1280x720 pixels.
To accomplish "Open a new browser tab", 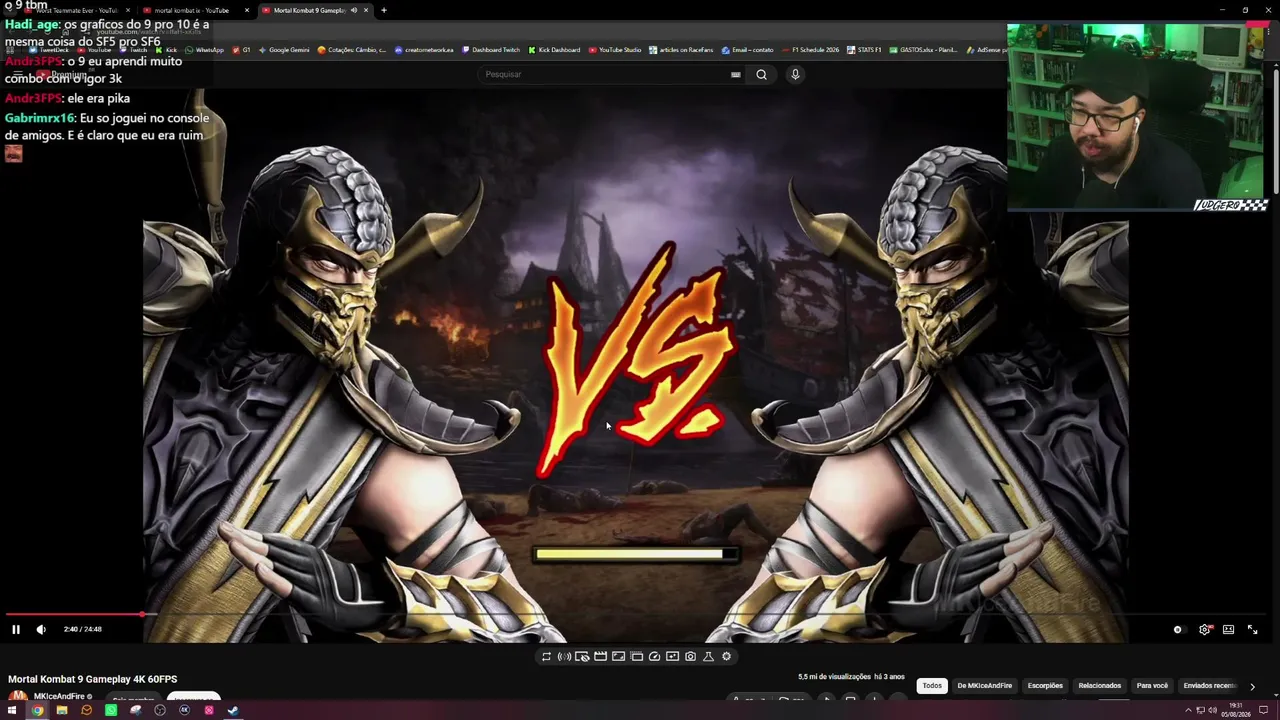I will pos(383,10).
